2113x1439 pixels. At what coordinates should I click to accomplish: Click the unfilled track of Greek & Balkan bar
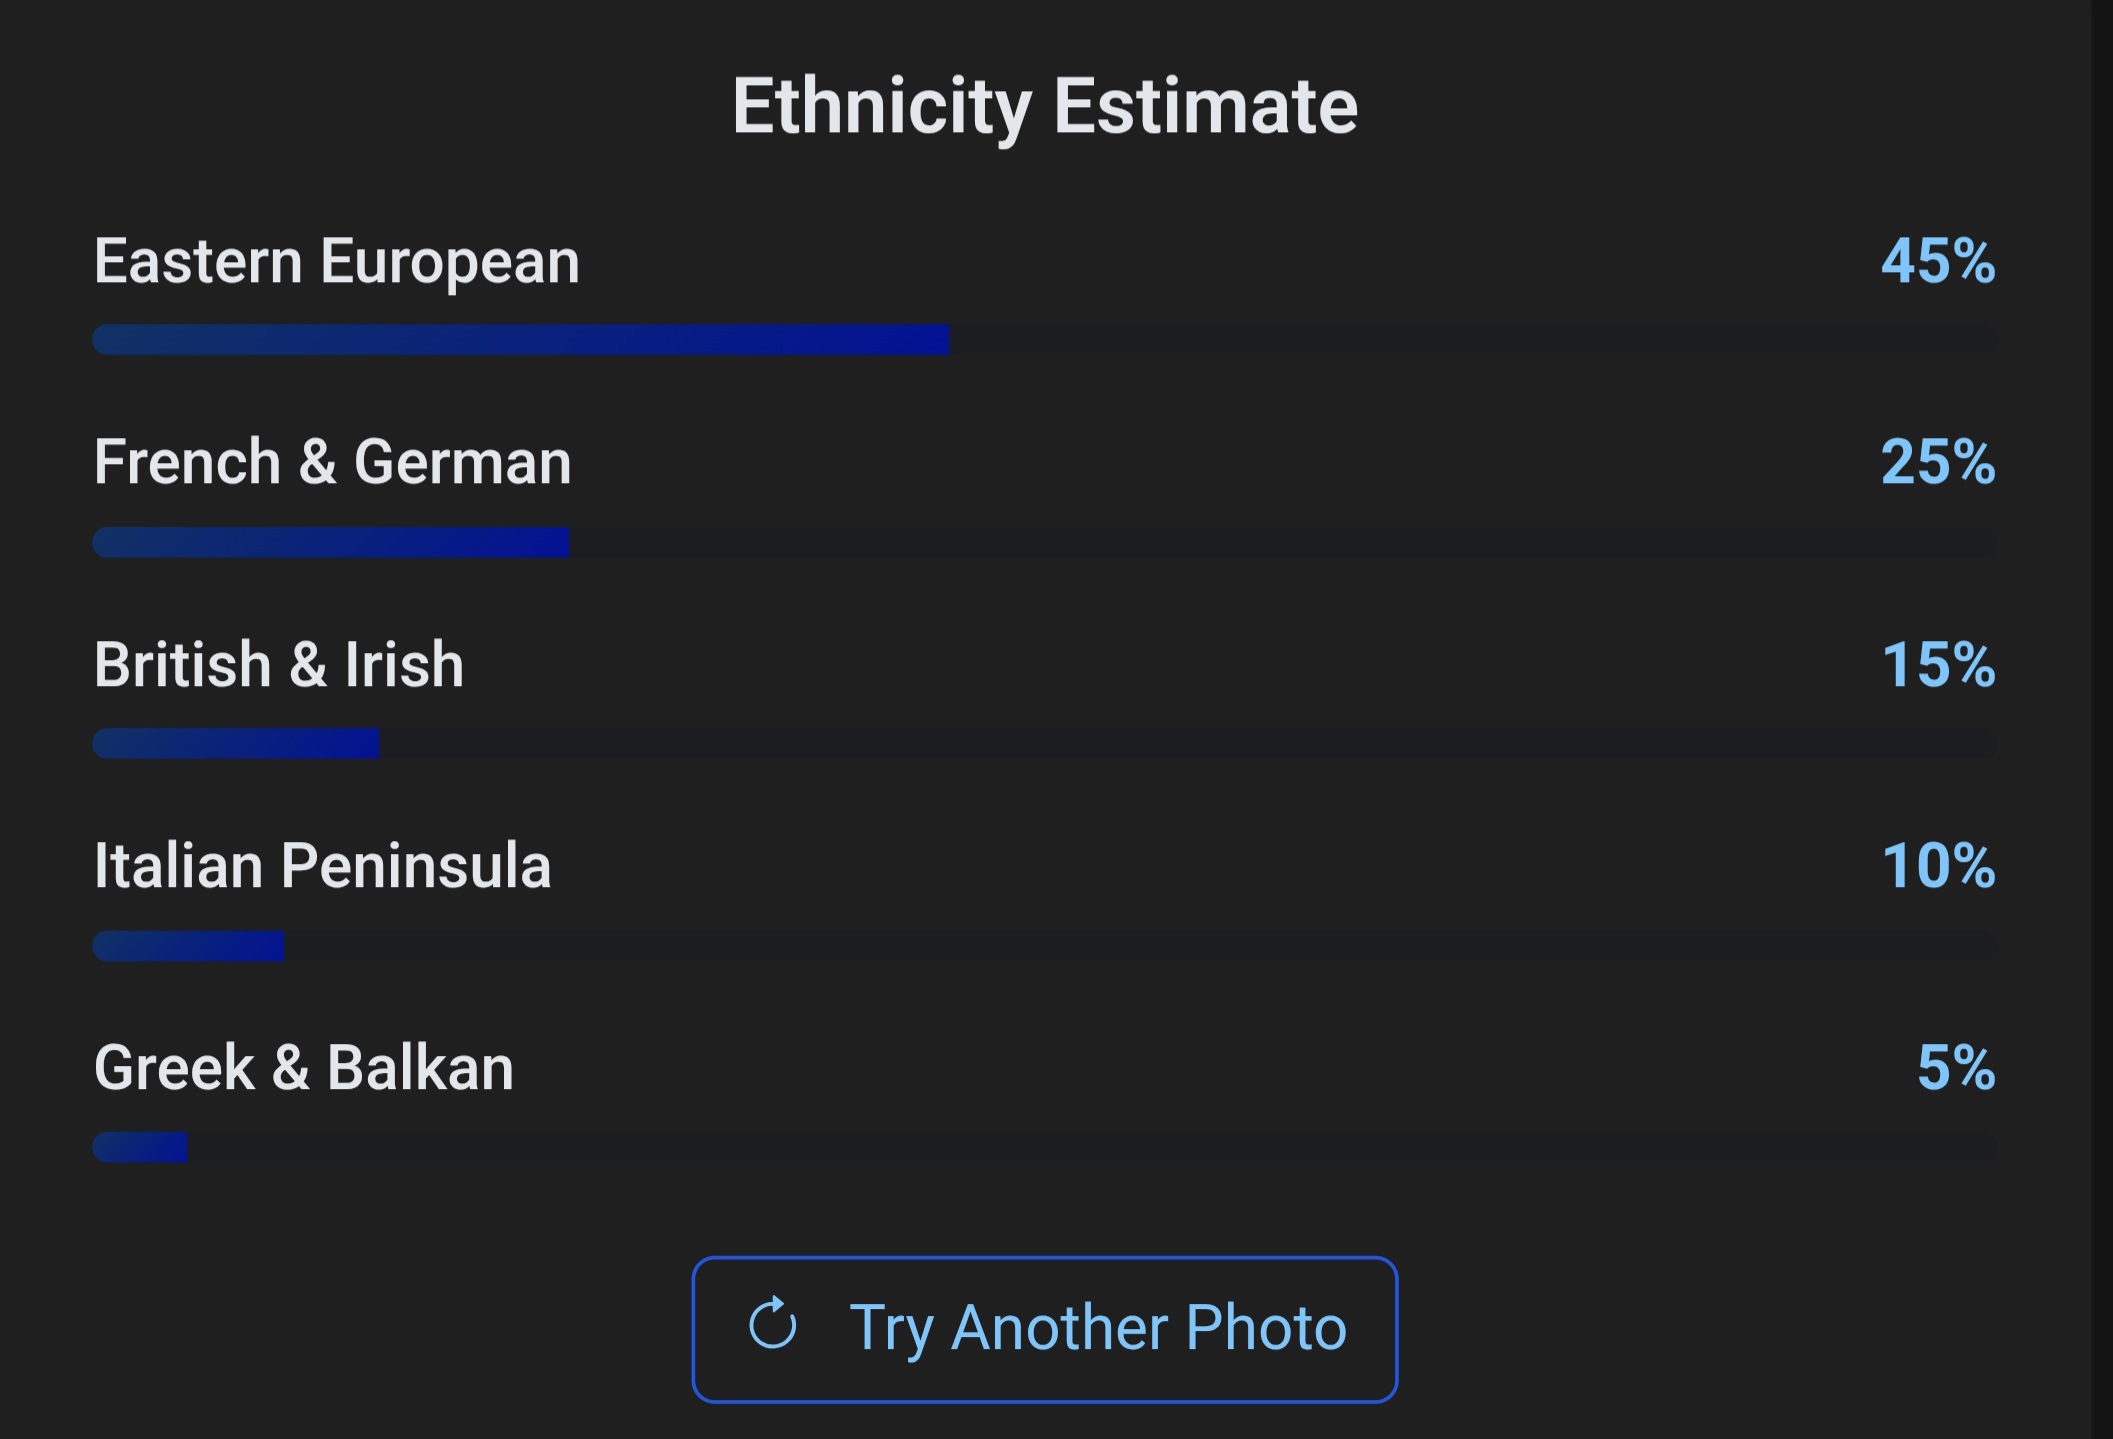point(1092,1147)
